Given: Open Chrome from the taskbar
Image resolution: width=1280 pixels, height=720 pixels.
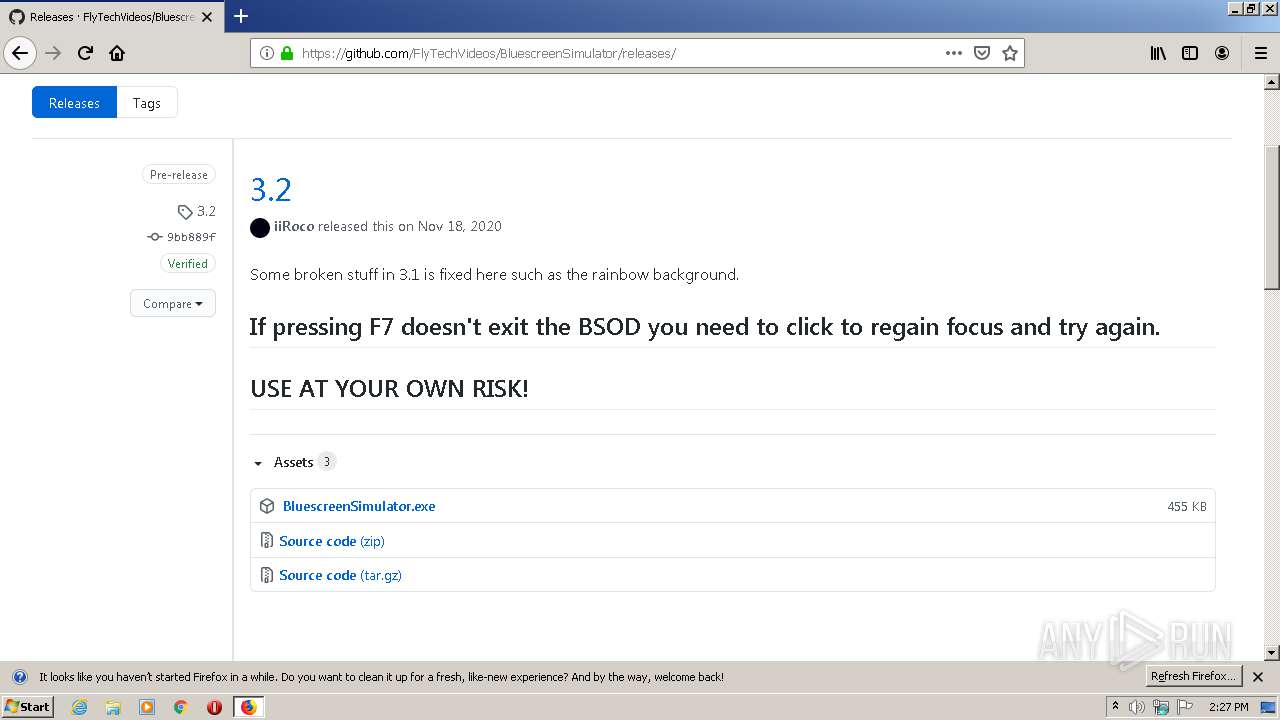Looking at the screenshot, I should (181, 707).
